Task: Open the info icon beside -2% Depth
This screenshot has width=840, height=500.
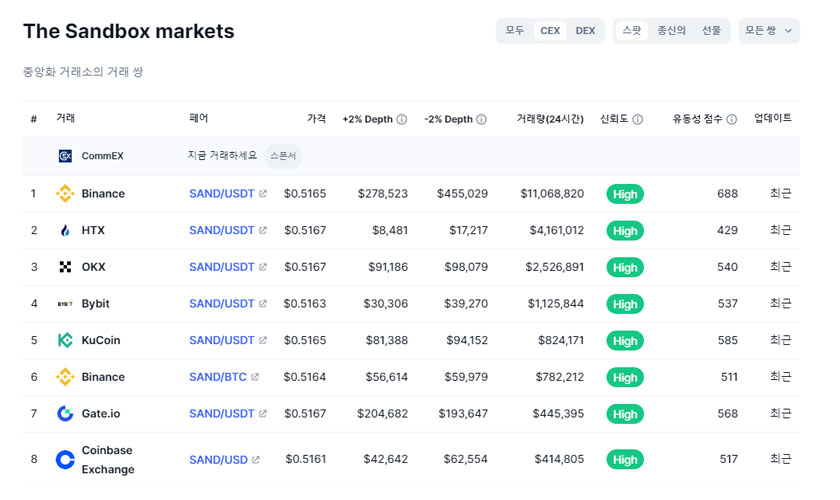Action: pos(482,120)
